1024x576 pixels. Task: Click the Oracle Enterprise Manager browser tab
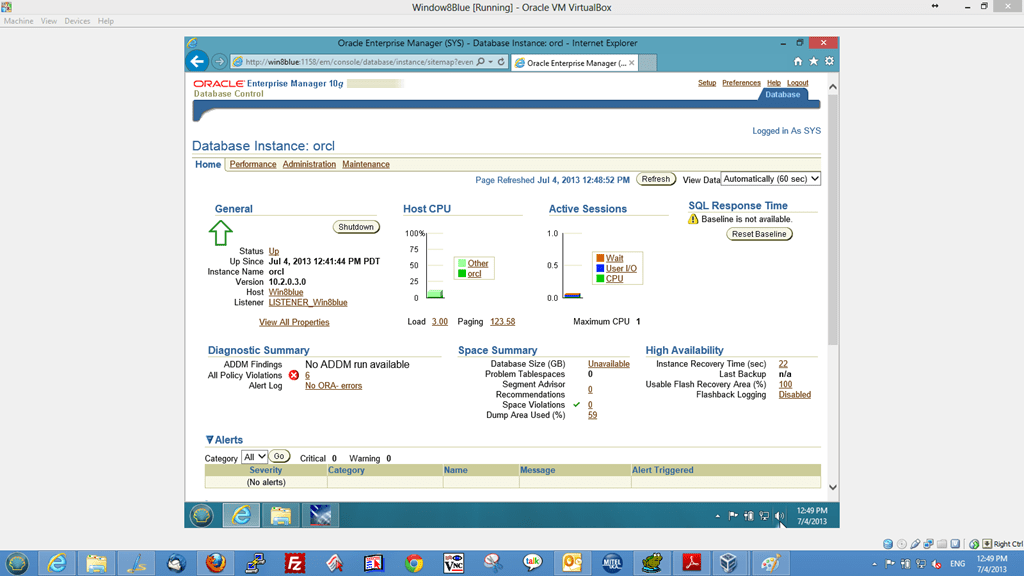pos(574,63)
